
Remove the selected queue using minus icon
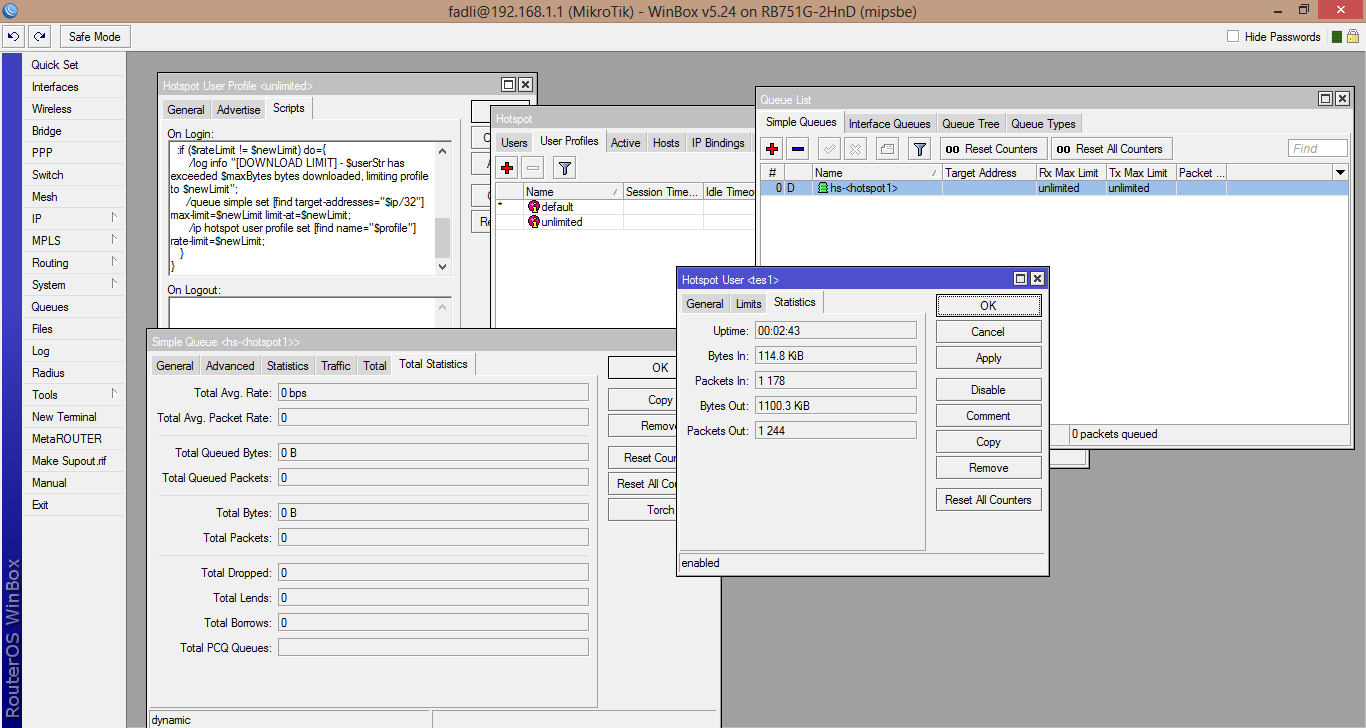click(797, 148)
